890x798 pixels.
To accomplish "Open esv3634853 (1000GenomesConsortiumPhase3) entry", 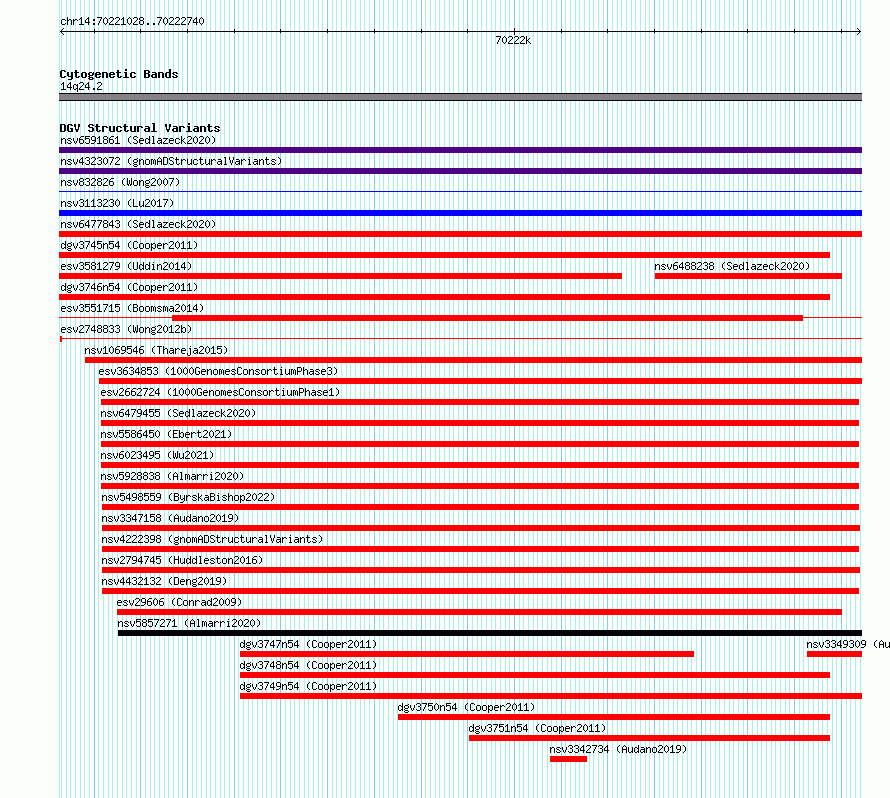I will click(x=218, y=371).
